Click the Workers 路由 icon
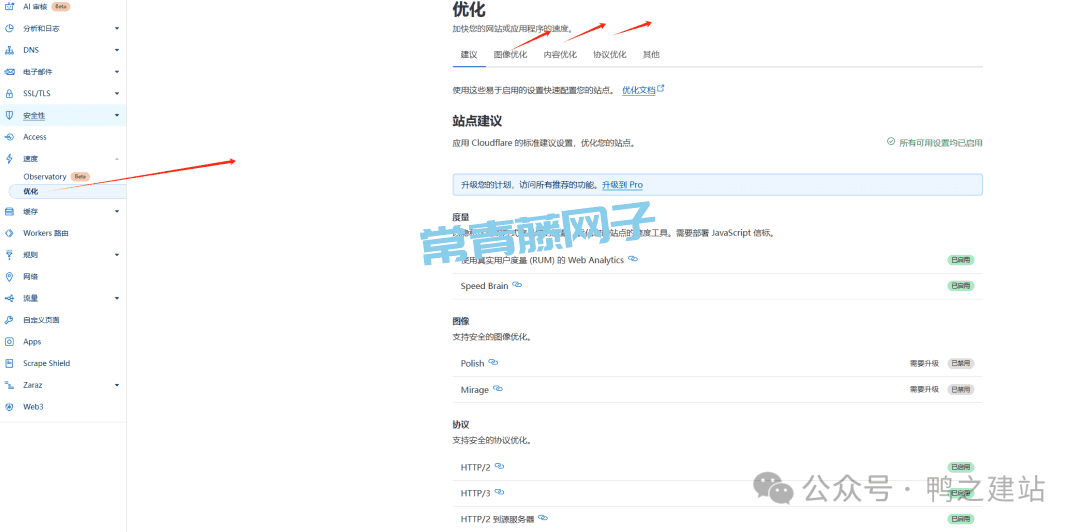The height and width of the screenshot is (532, 1080). pos(9,233)
